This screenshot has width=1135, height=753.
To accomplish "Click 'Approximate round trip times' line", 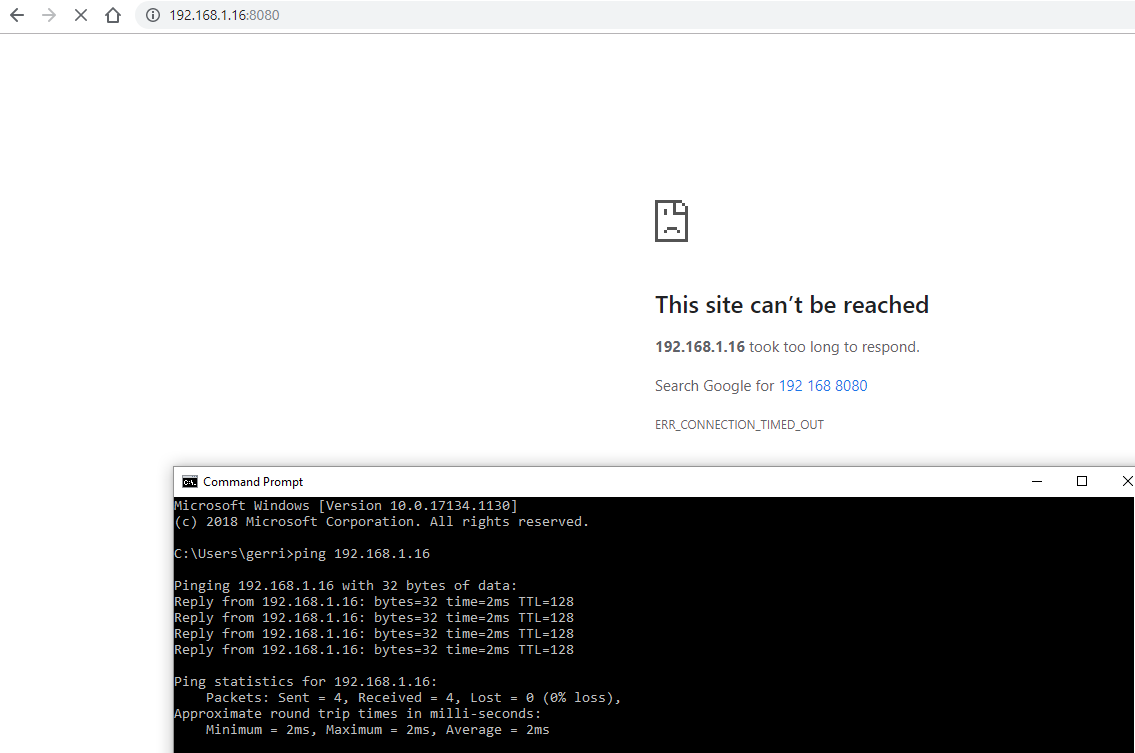I will (358, 714).
